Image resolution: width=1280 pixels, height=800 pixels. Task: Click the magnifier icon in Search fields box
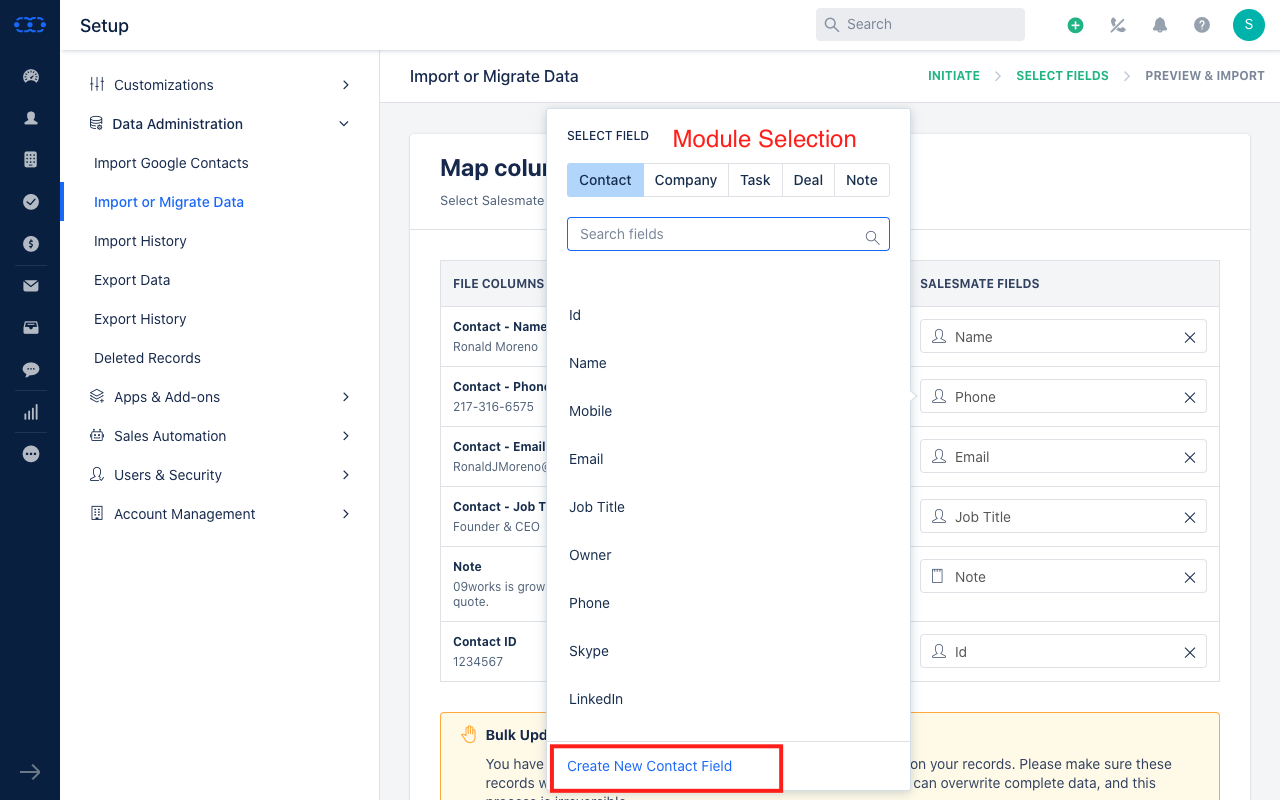click(x=872, y=236)
